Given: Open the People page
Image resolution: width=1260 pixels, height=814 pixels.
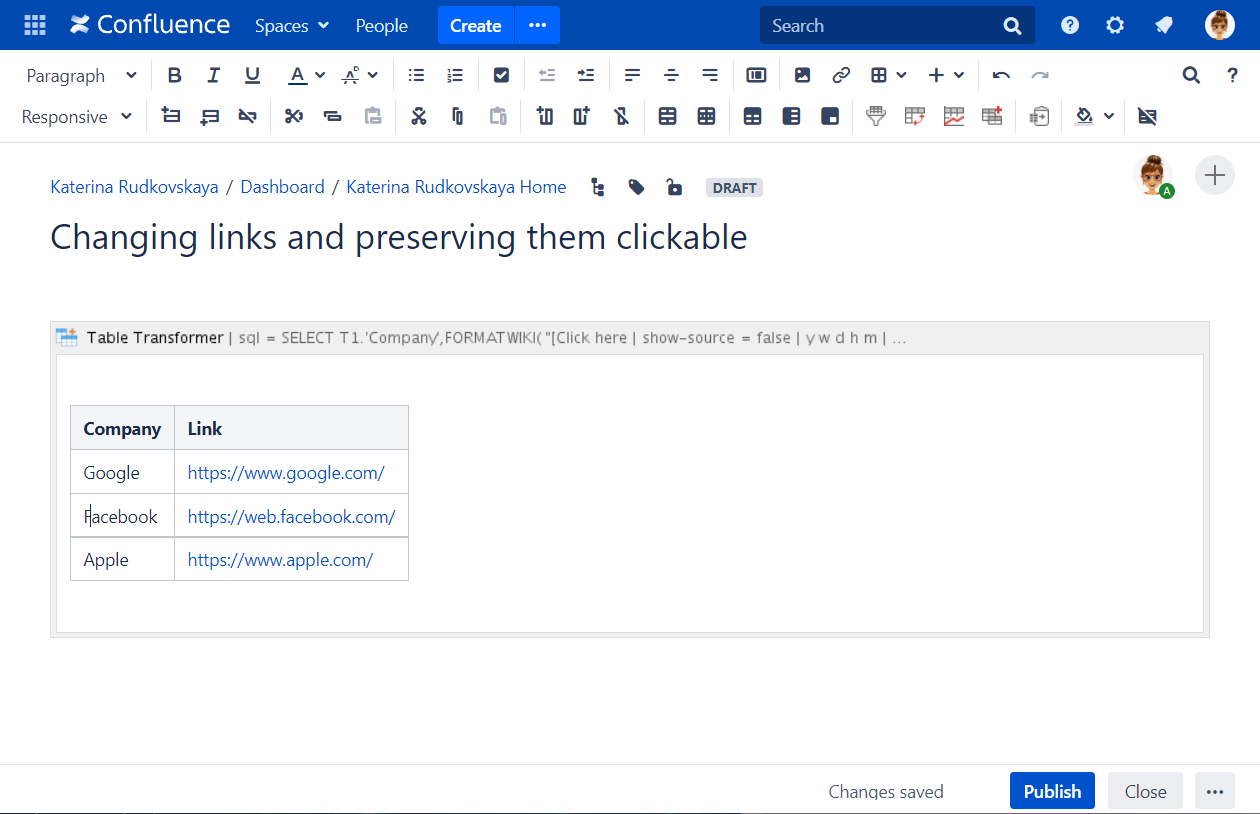Looking at the screenshot, I should [x=381, y=25].
